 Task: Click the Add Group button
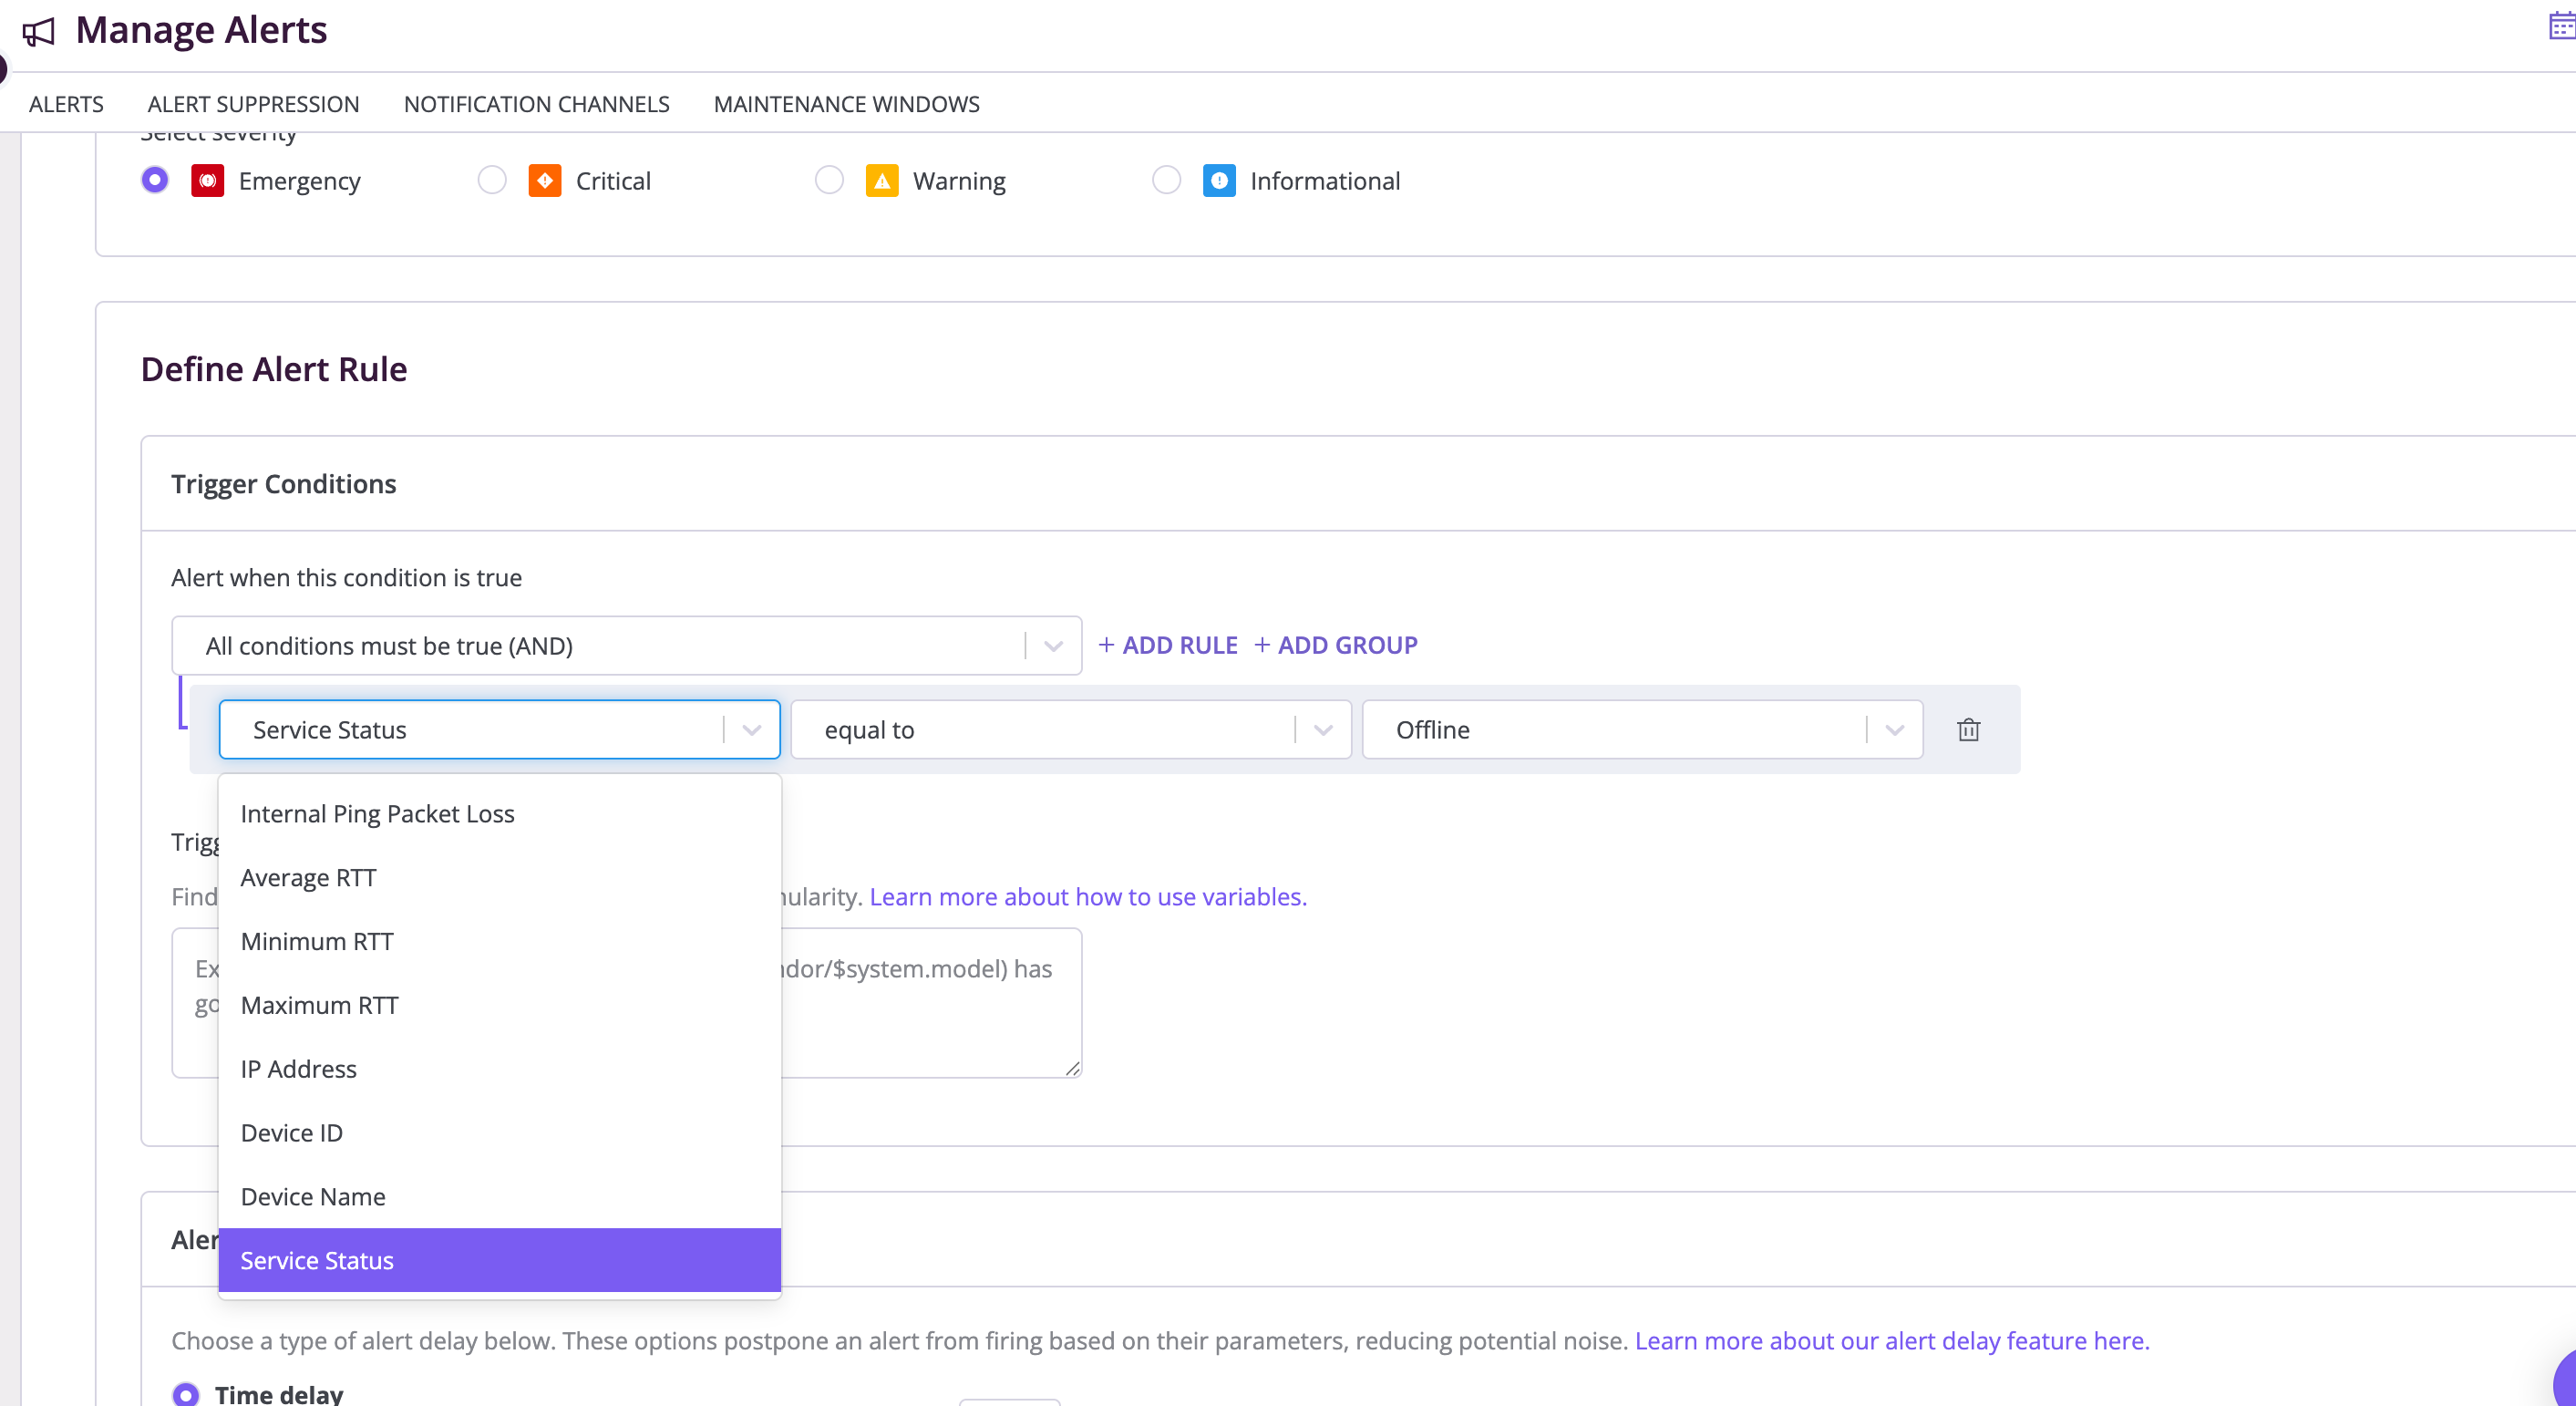[x=1335, y=646]
